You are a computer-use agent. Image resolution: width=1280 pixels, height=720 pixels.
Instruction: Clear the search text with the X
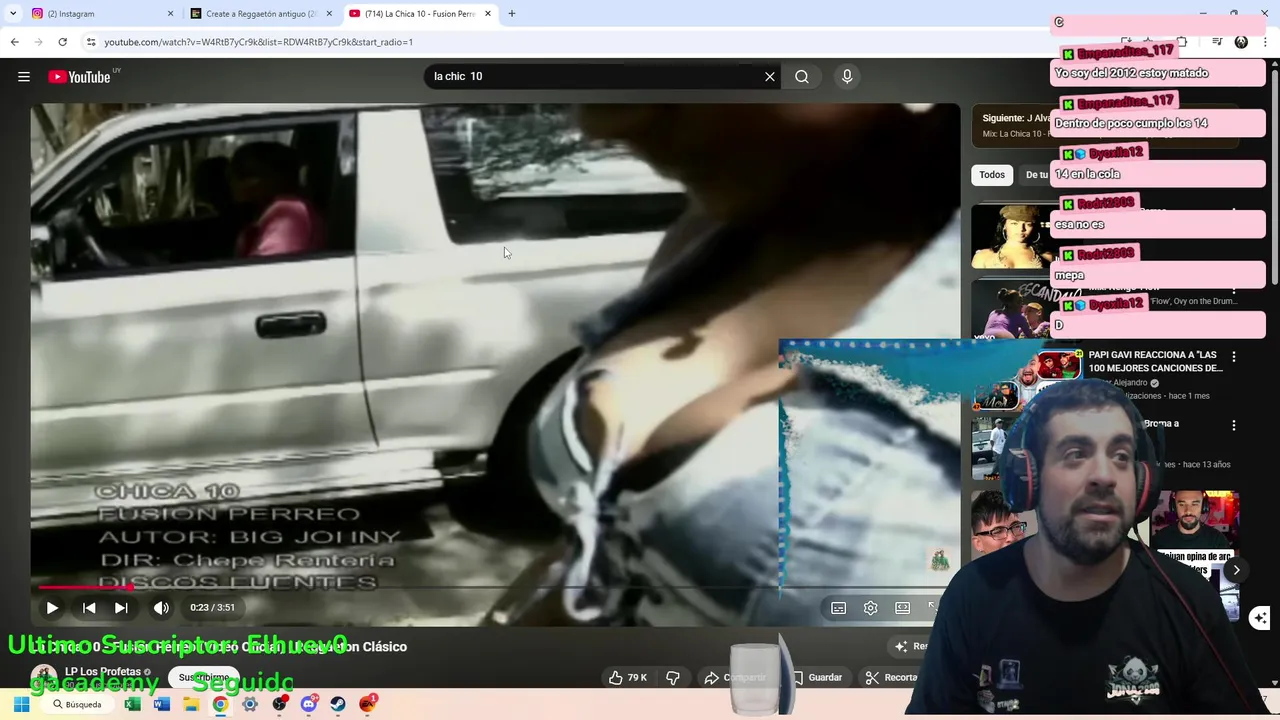(x=770, y=77)
